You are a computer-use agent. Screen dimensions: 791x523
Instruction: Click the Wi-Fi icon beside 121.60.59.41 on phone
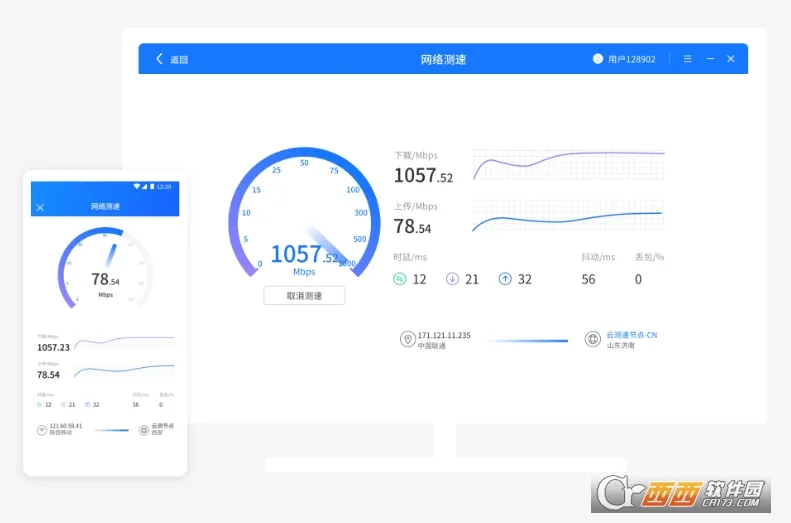42,430
